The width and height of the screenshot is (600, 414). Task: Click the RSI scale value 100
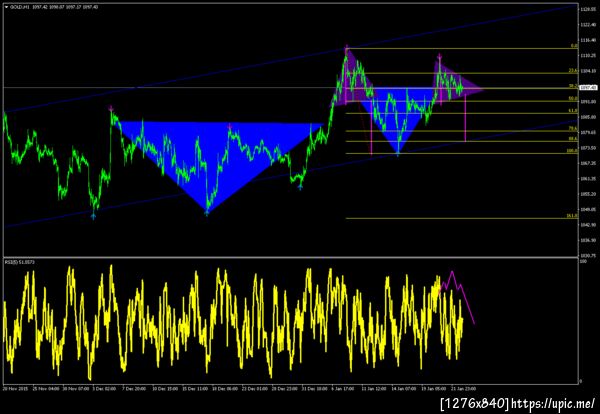[x=584, y=262]
